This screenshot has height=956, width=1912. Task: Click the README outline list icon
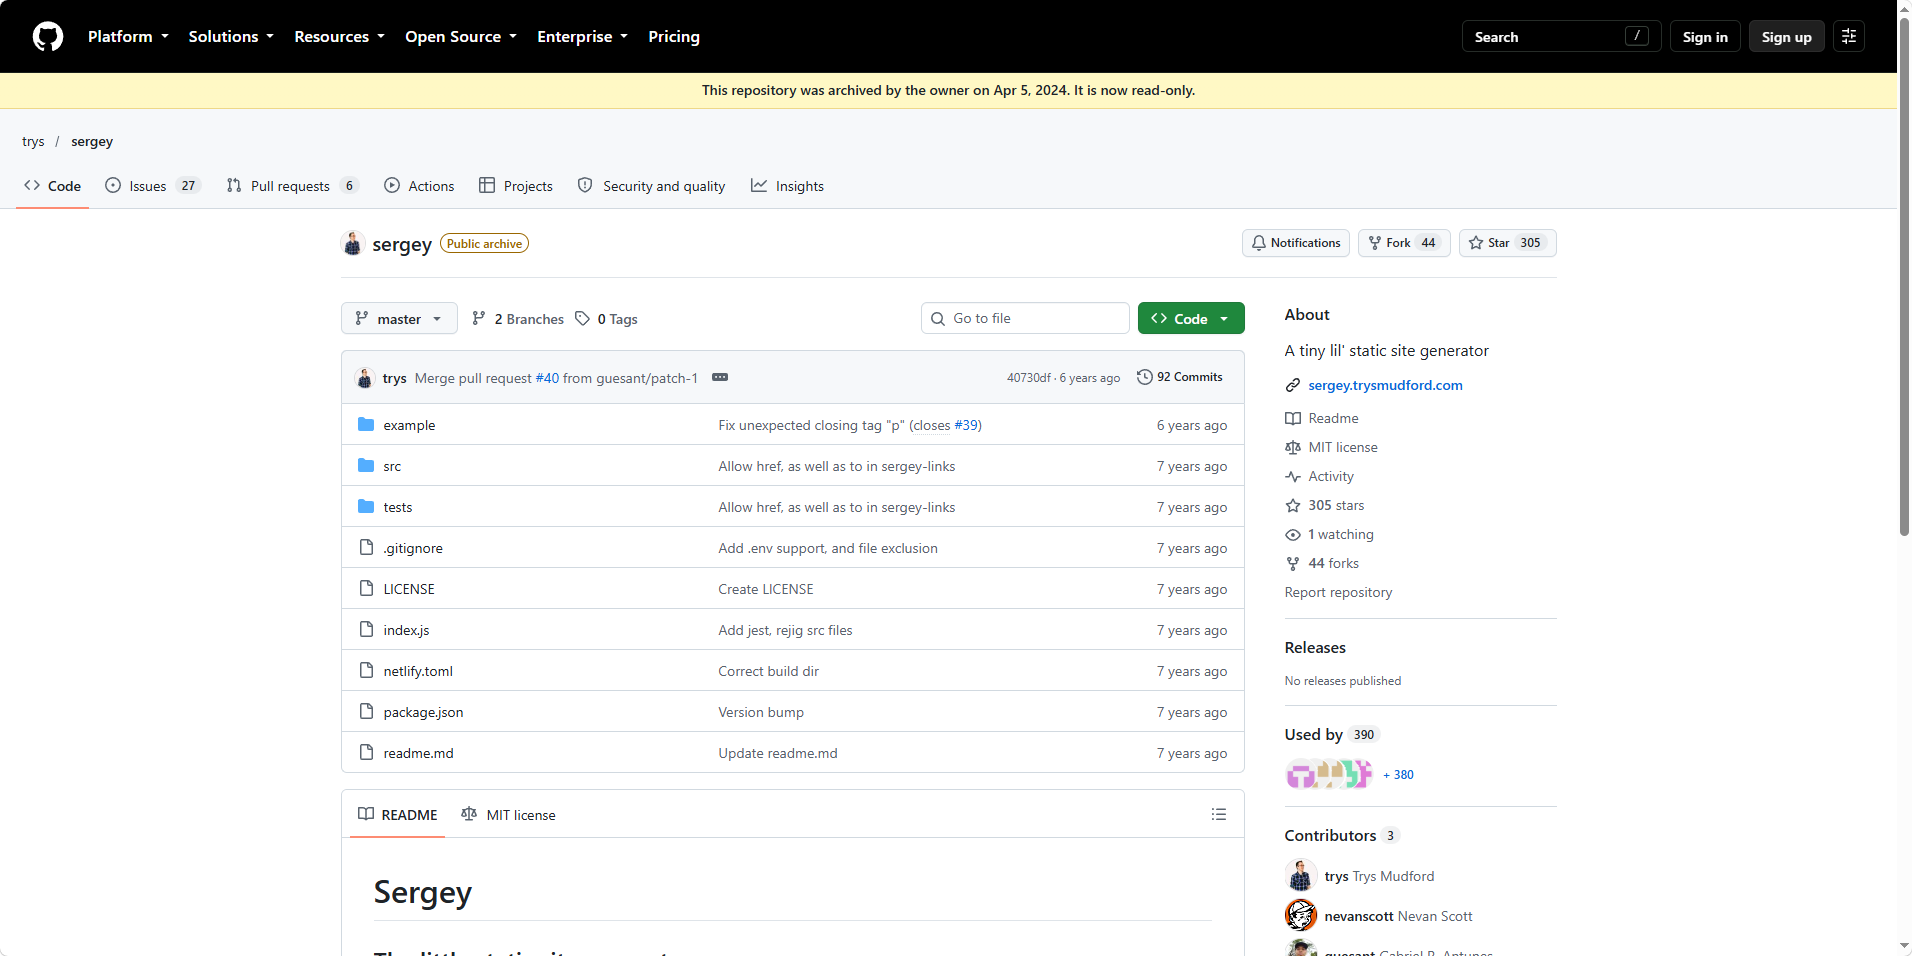(x=1218, y=814)
